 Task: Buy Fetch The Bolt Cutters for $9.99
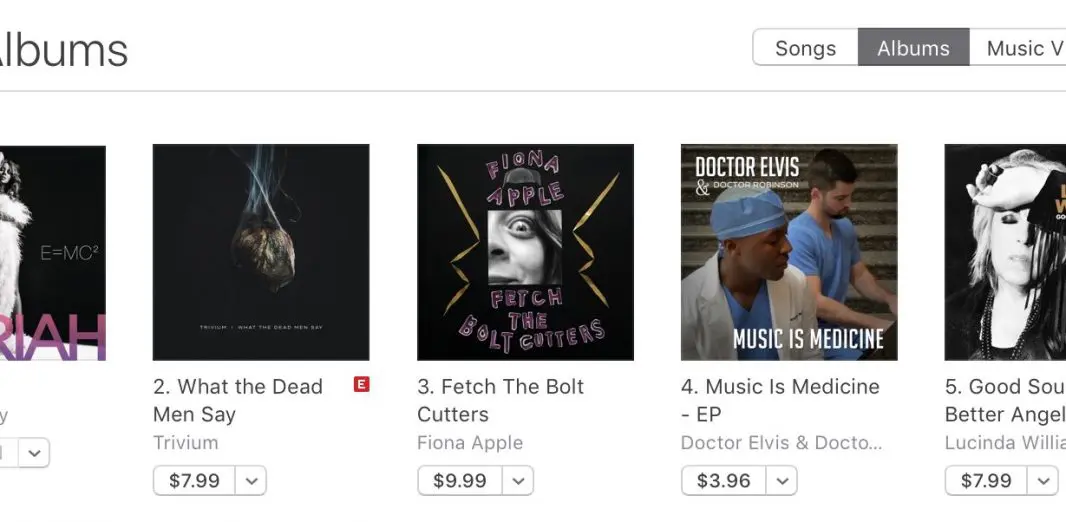tap(459, 481)
